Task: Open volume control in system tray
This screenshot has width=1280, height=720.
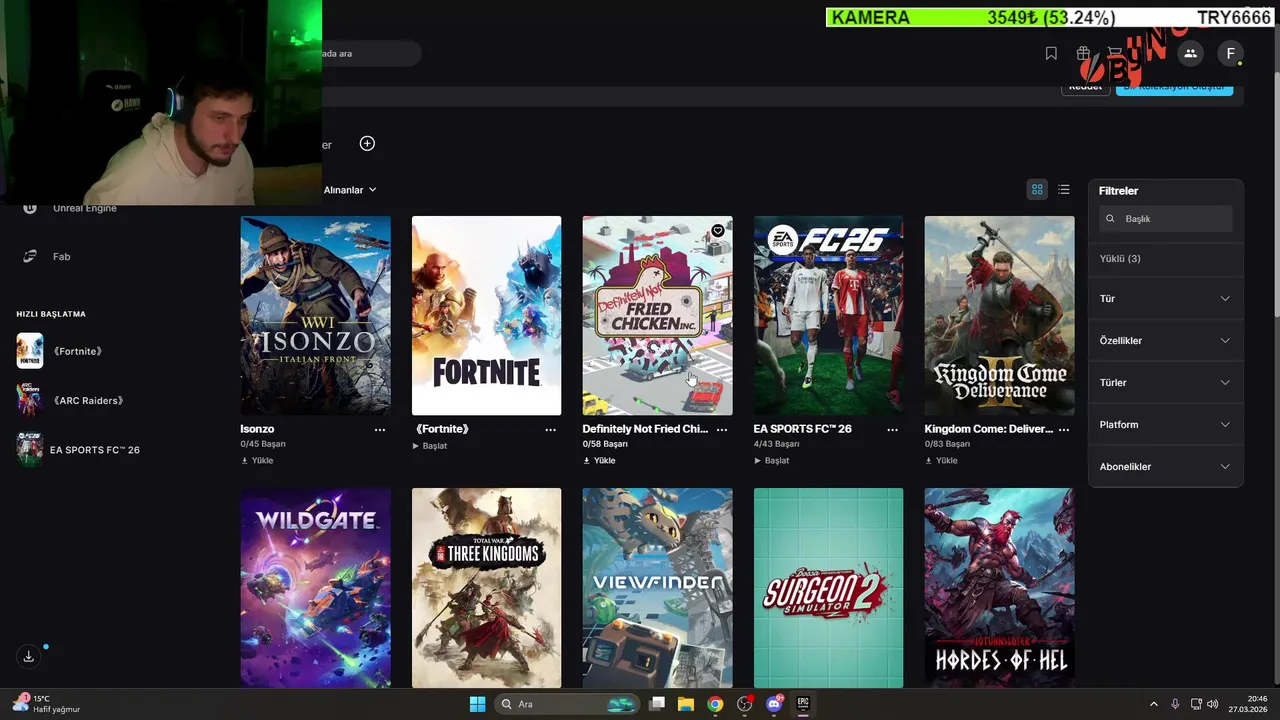Action: pyautogui.click(x=1212, y=704)
